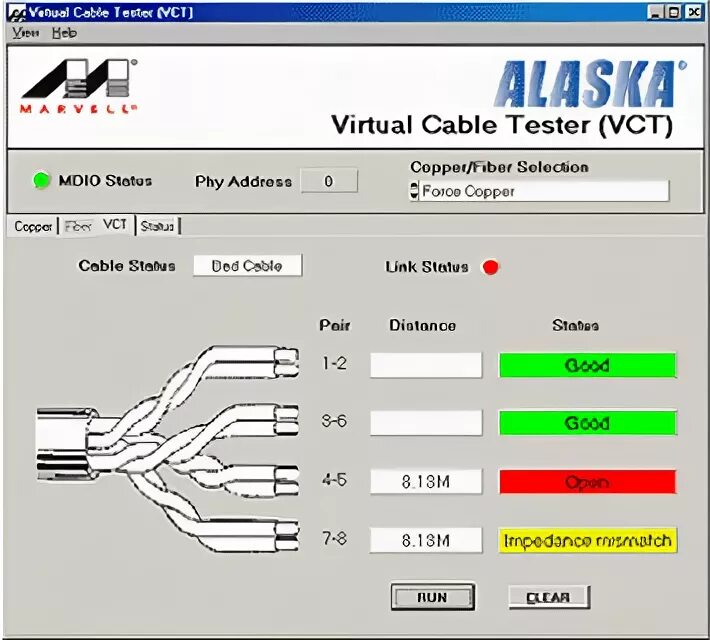Click the twisted pair cable illustration
This screenshot has width=710, height=640.
pos(168,449)
